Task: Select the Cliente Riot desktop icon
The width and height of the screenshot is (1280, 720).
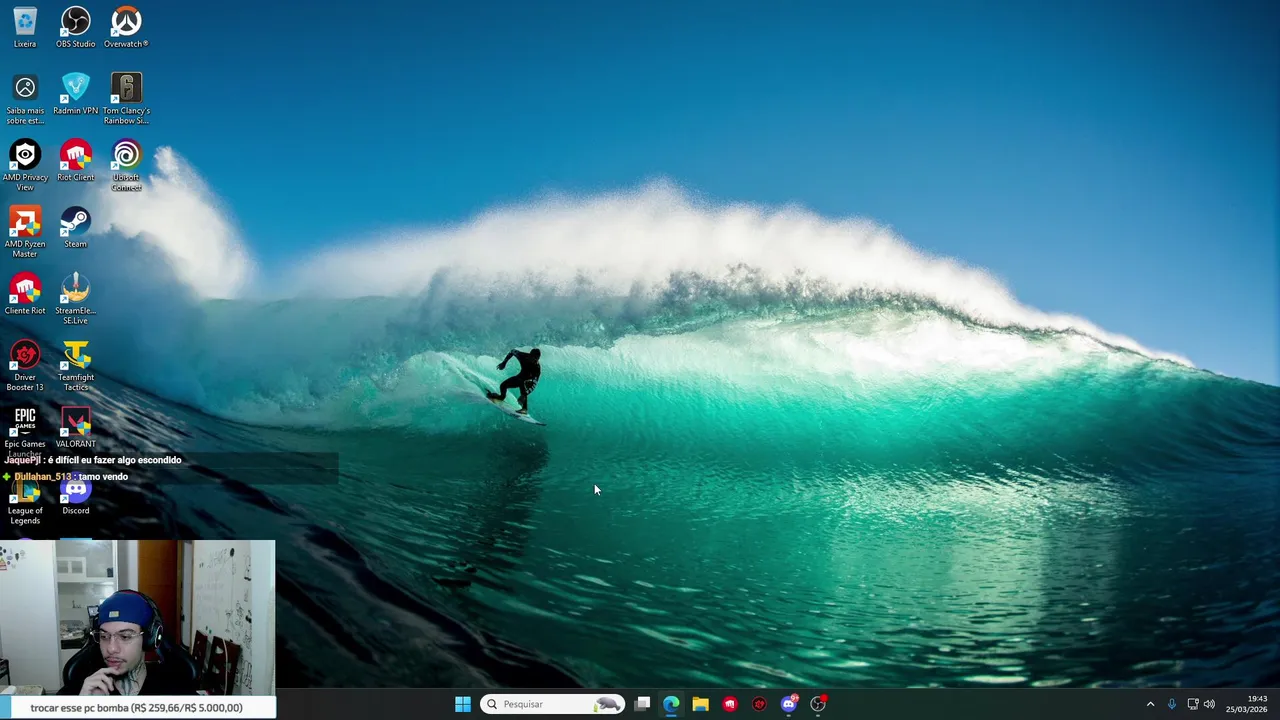Action: tap(25, 294)
